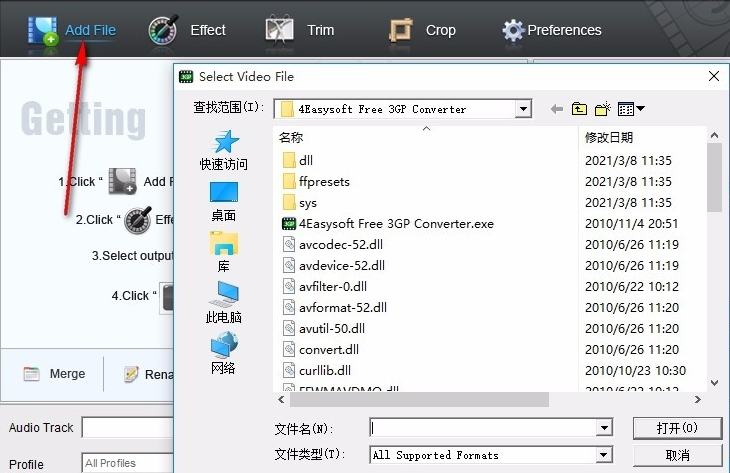Select avutil-50.dll file
730x473 pixels.
tap(324, 328)
